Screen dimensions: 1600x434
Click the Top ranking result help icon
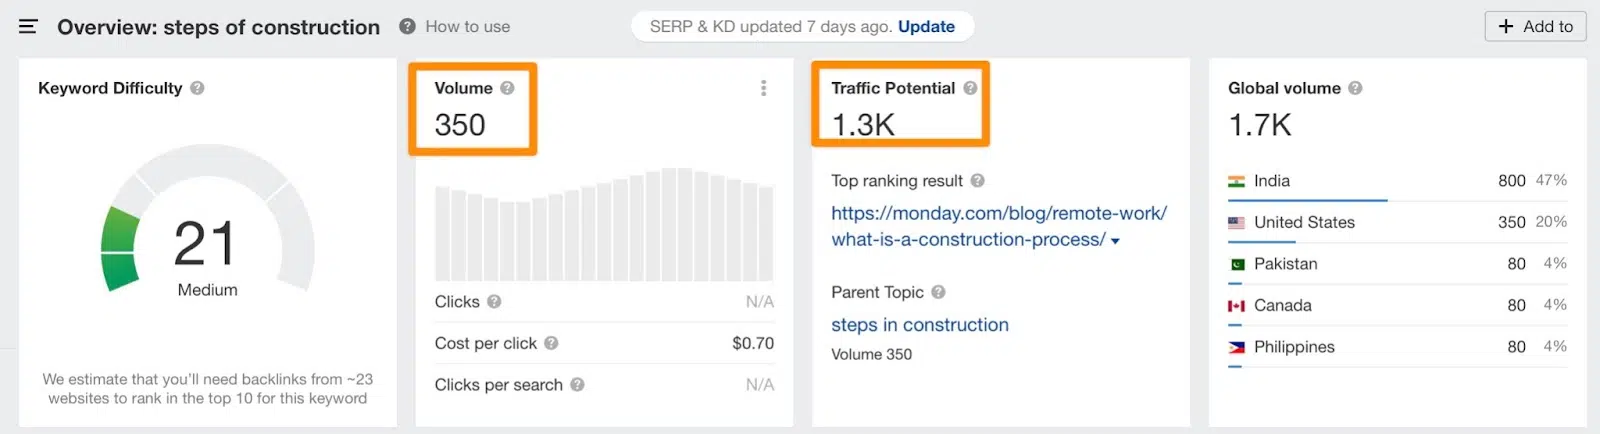978,181
